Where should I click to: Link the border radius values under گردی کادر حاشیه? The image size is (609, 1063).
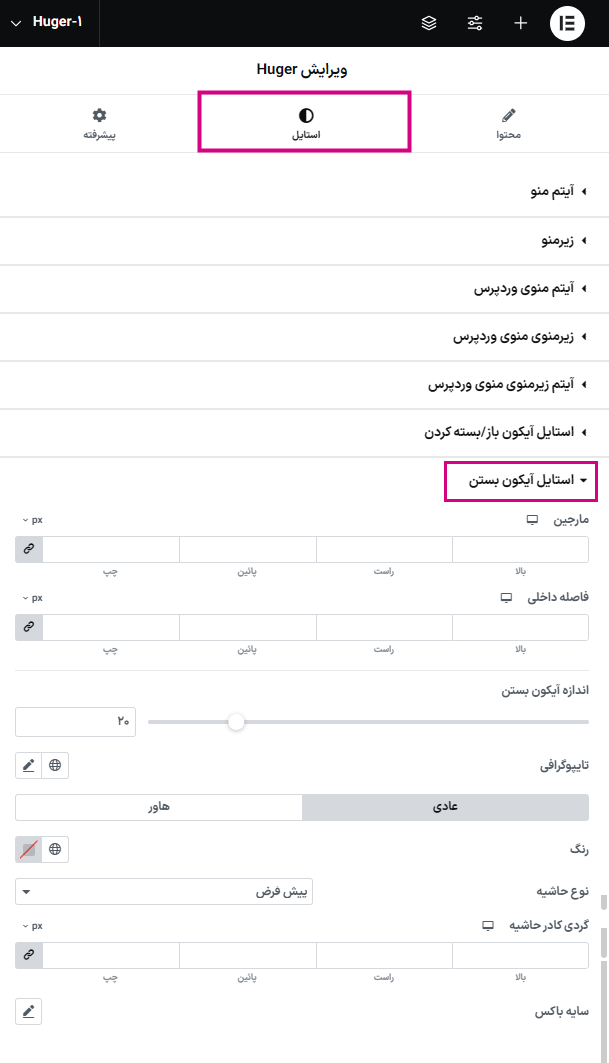pyautogui.click(x=27, y=955)
